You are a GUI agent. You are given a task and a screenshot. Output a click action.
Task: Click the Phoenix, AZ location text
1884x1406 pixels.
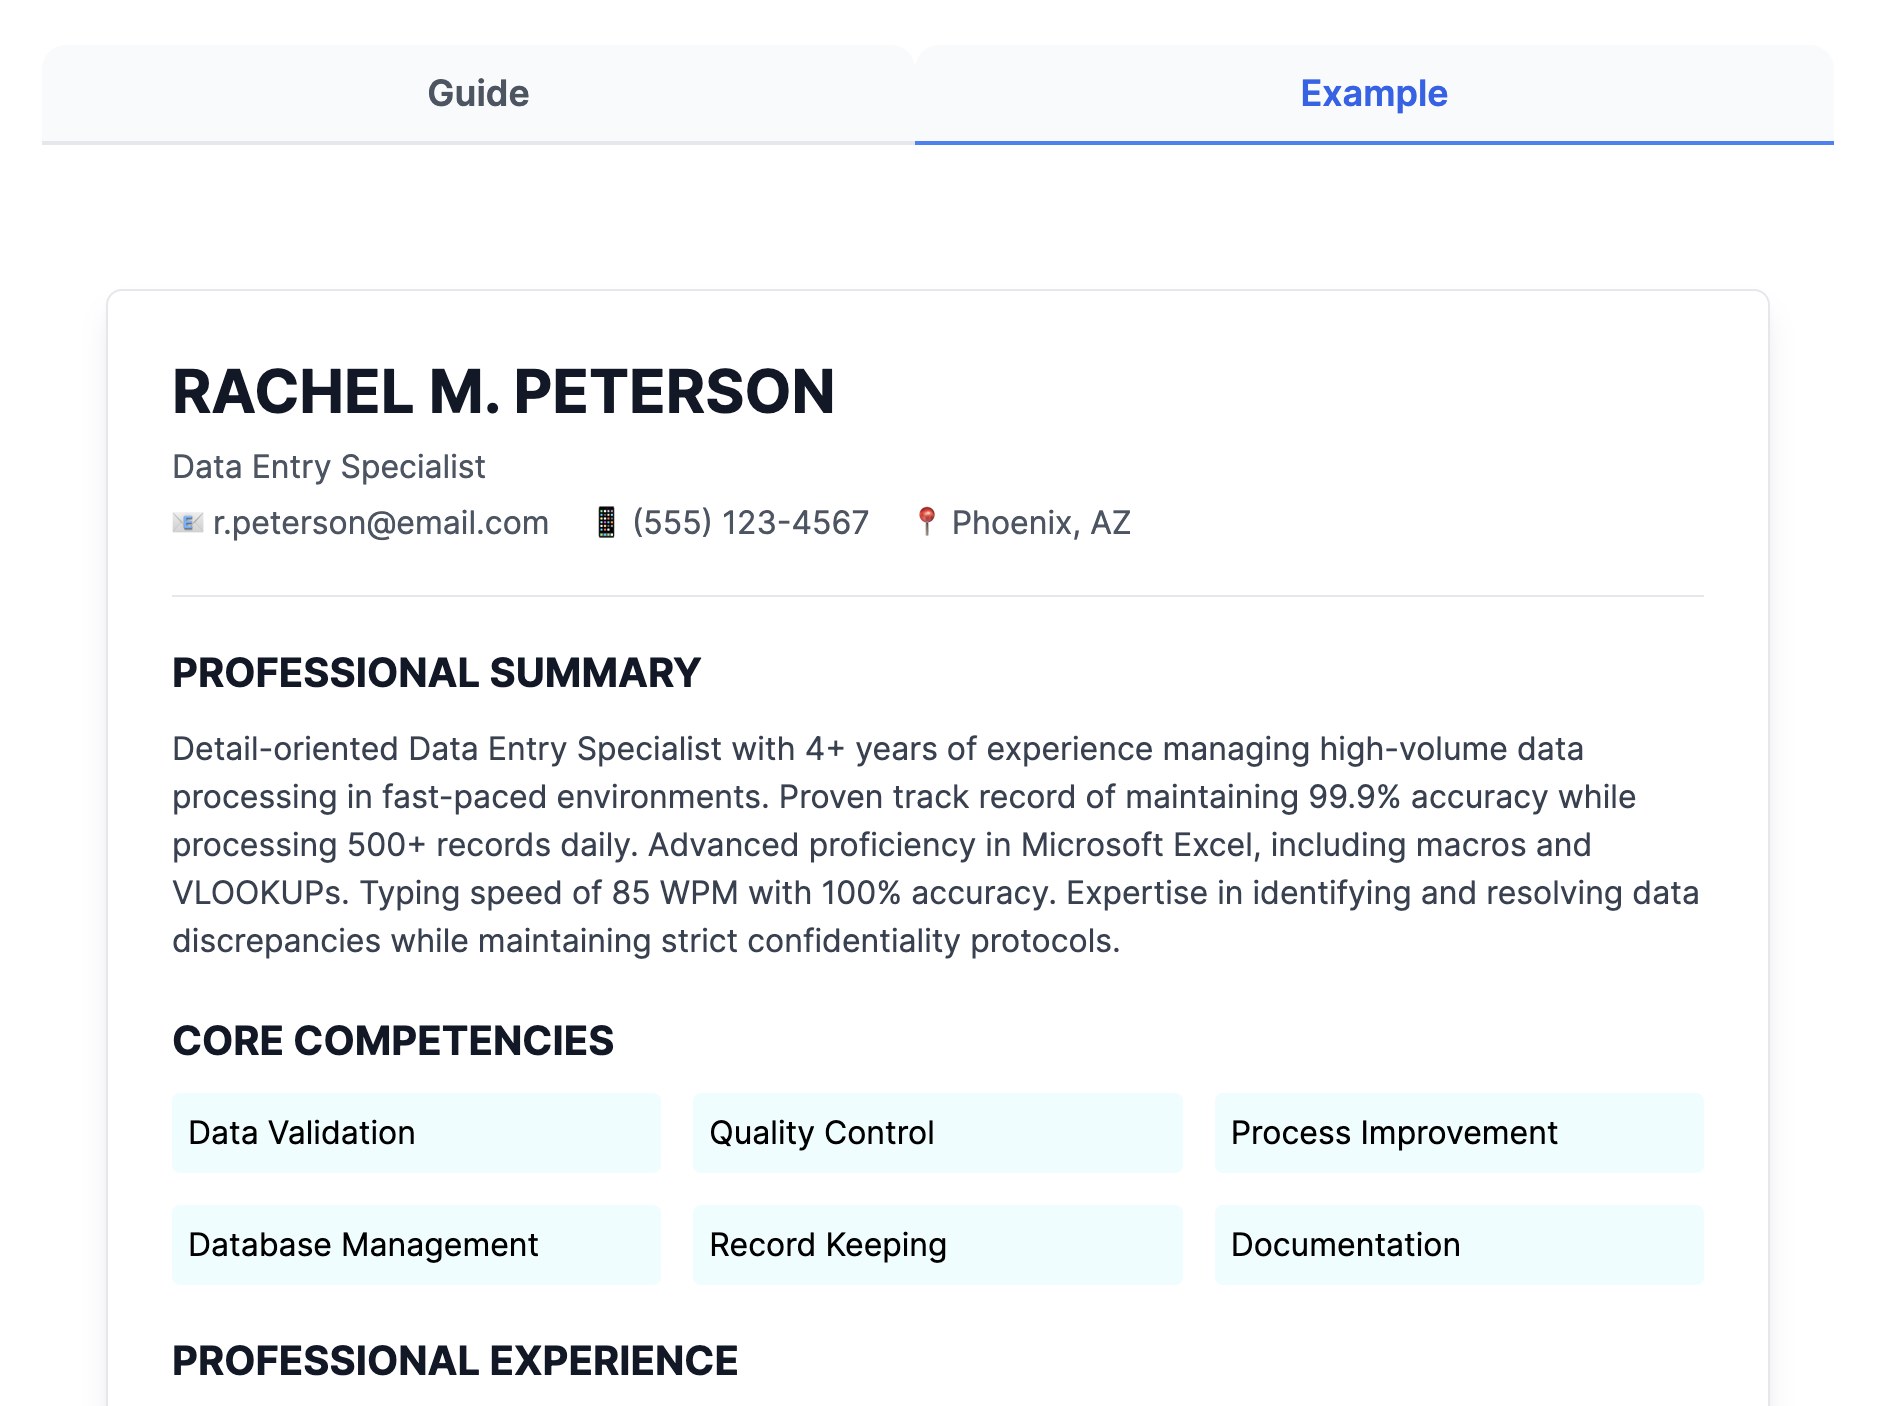tap(1040, 523)
